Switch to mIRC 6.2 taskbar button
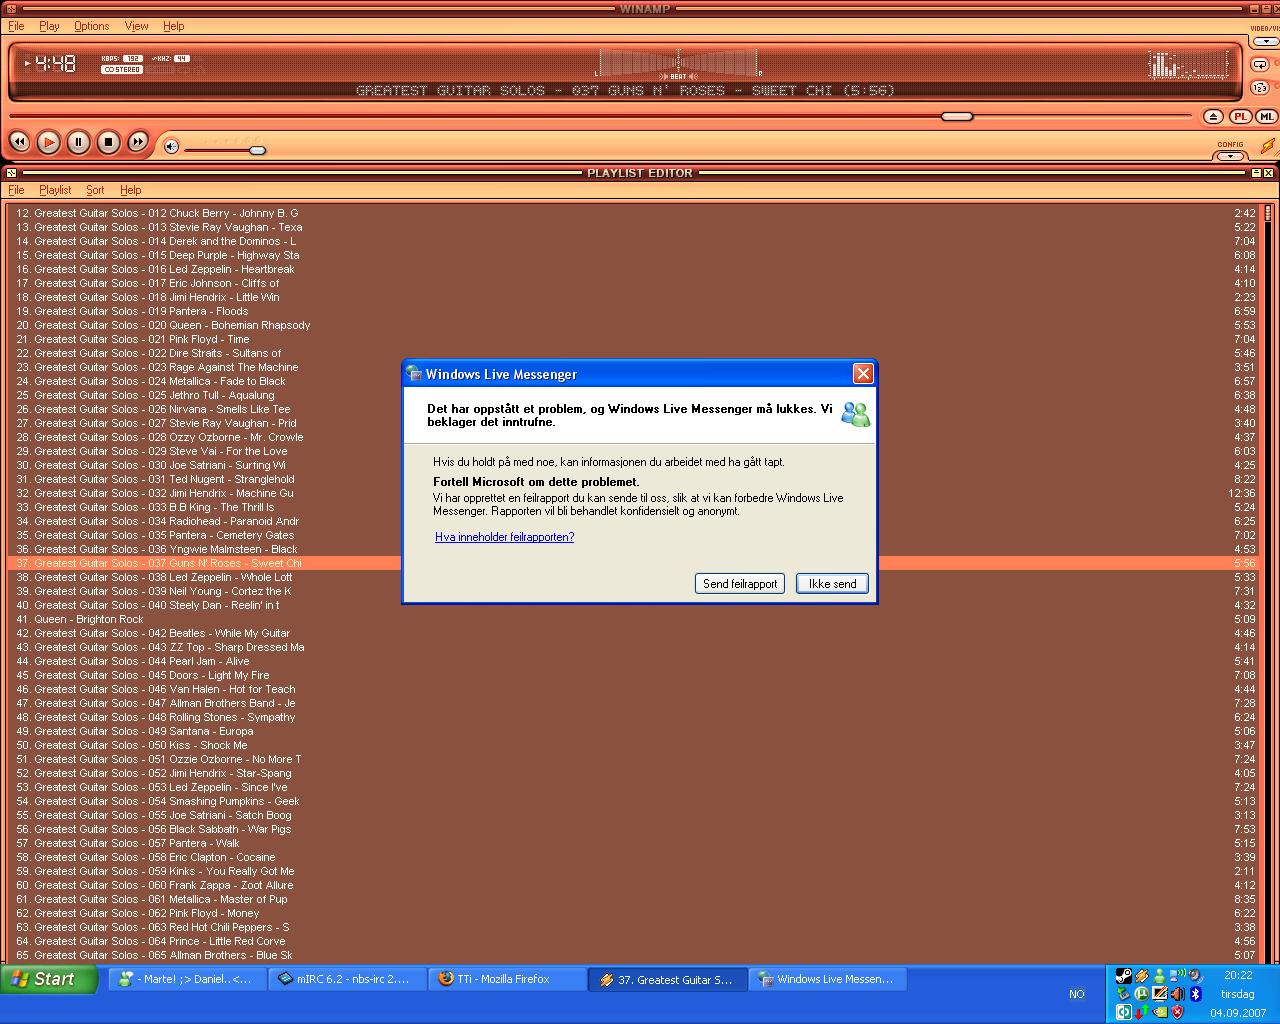 coord(347,979)
